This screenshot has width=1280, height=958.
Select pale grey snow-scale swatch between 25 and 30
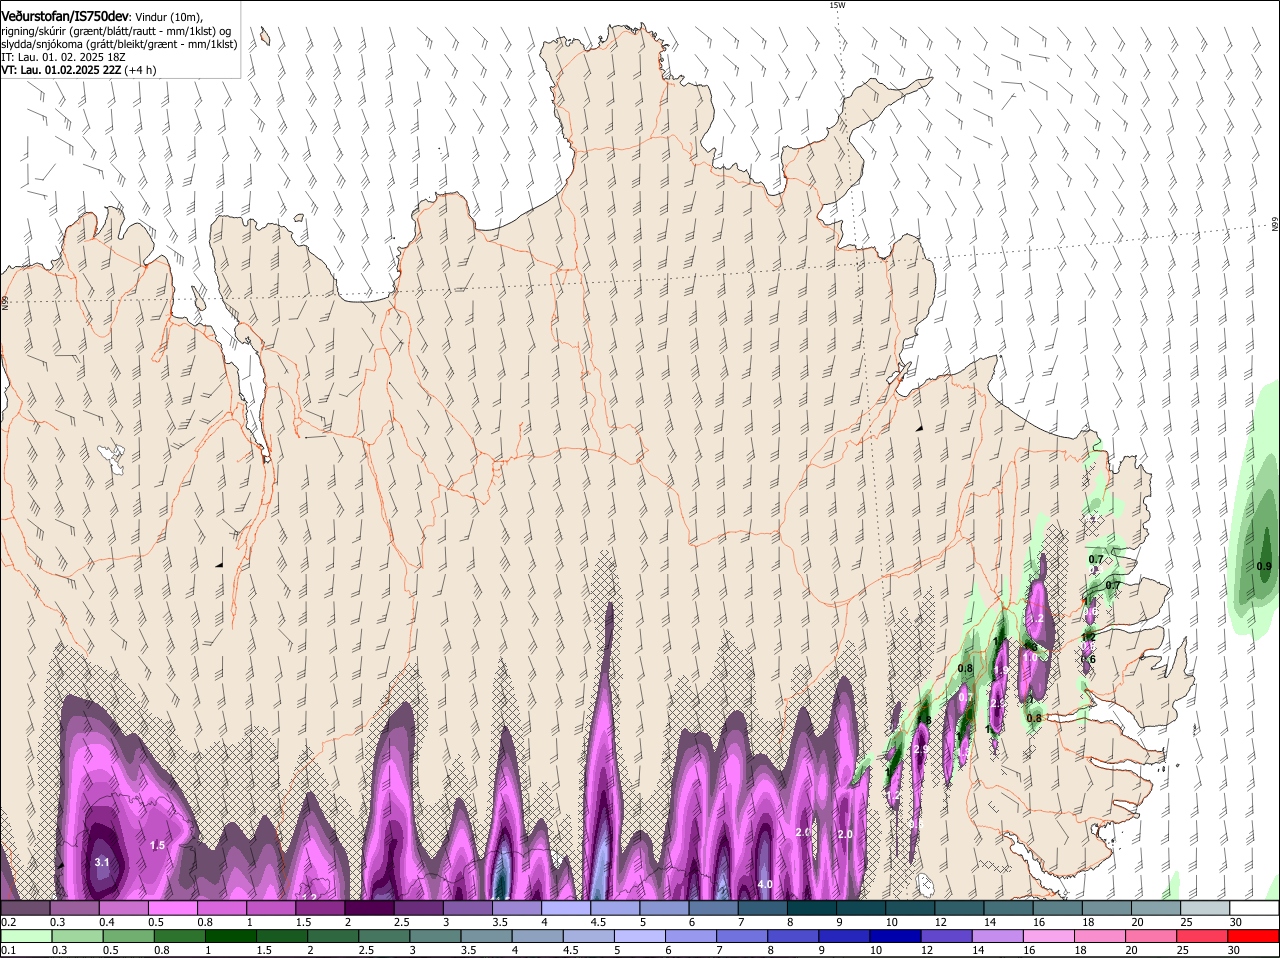(x=1206, y=907)
